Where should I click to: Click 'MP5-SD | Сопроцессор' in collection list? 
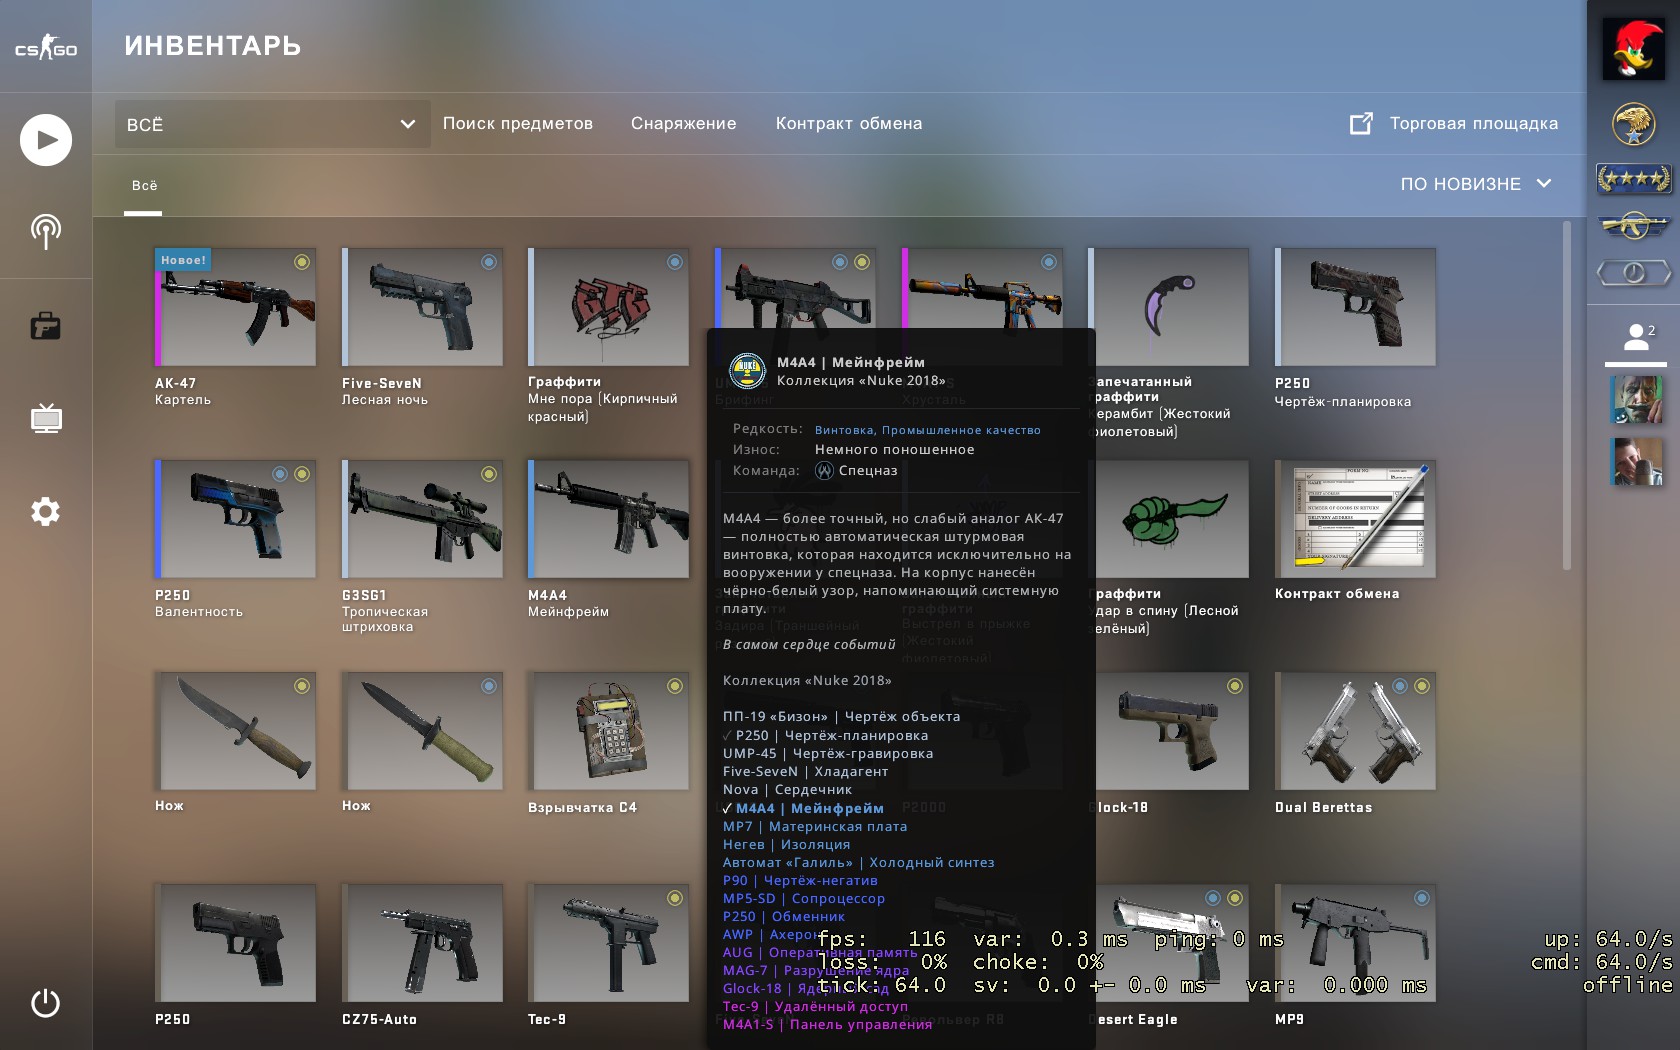(804, 899)
